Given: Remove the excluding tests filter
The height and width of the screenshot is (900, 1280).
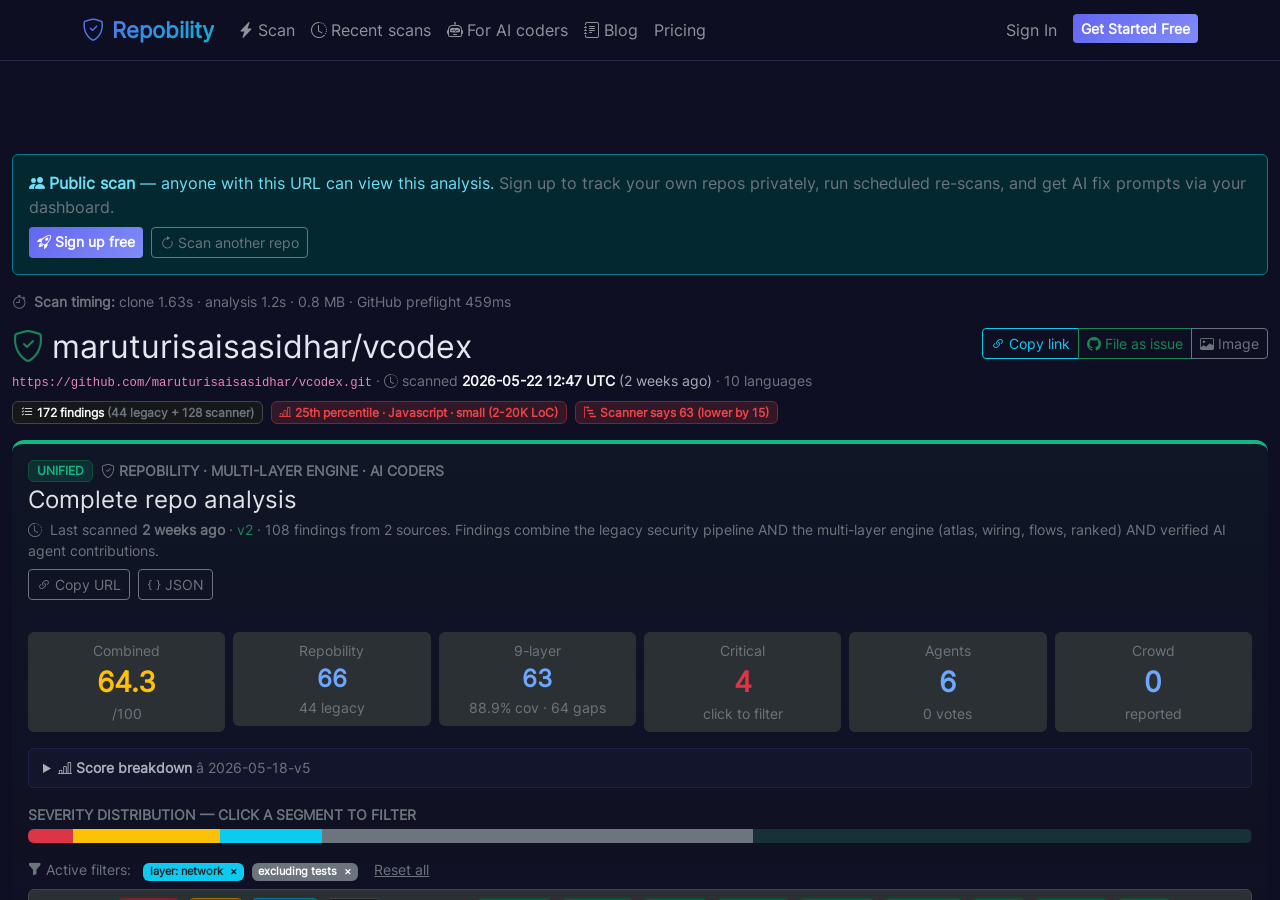Looking at the screenshot, I should (x=348, y=871).
